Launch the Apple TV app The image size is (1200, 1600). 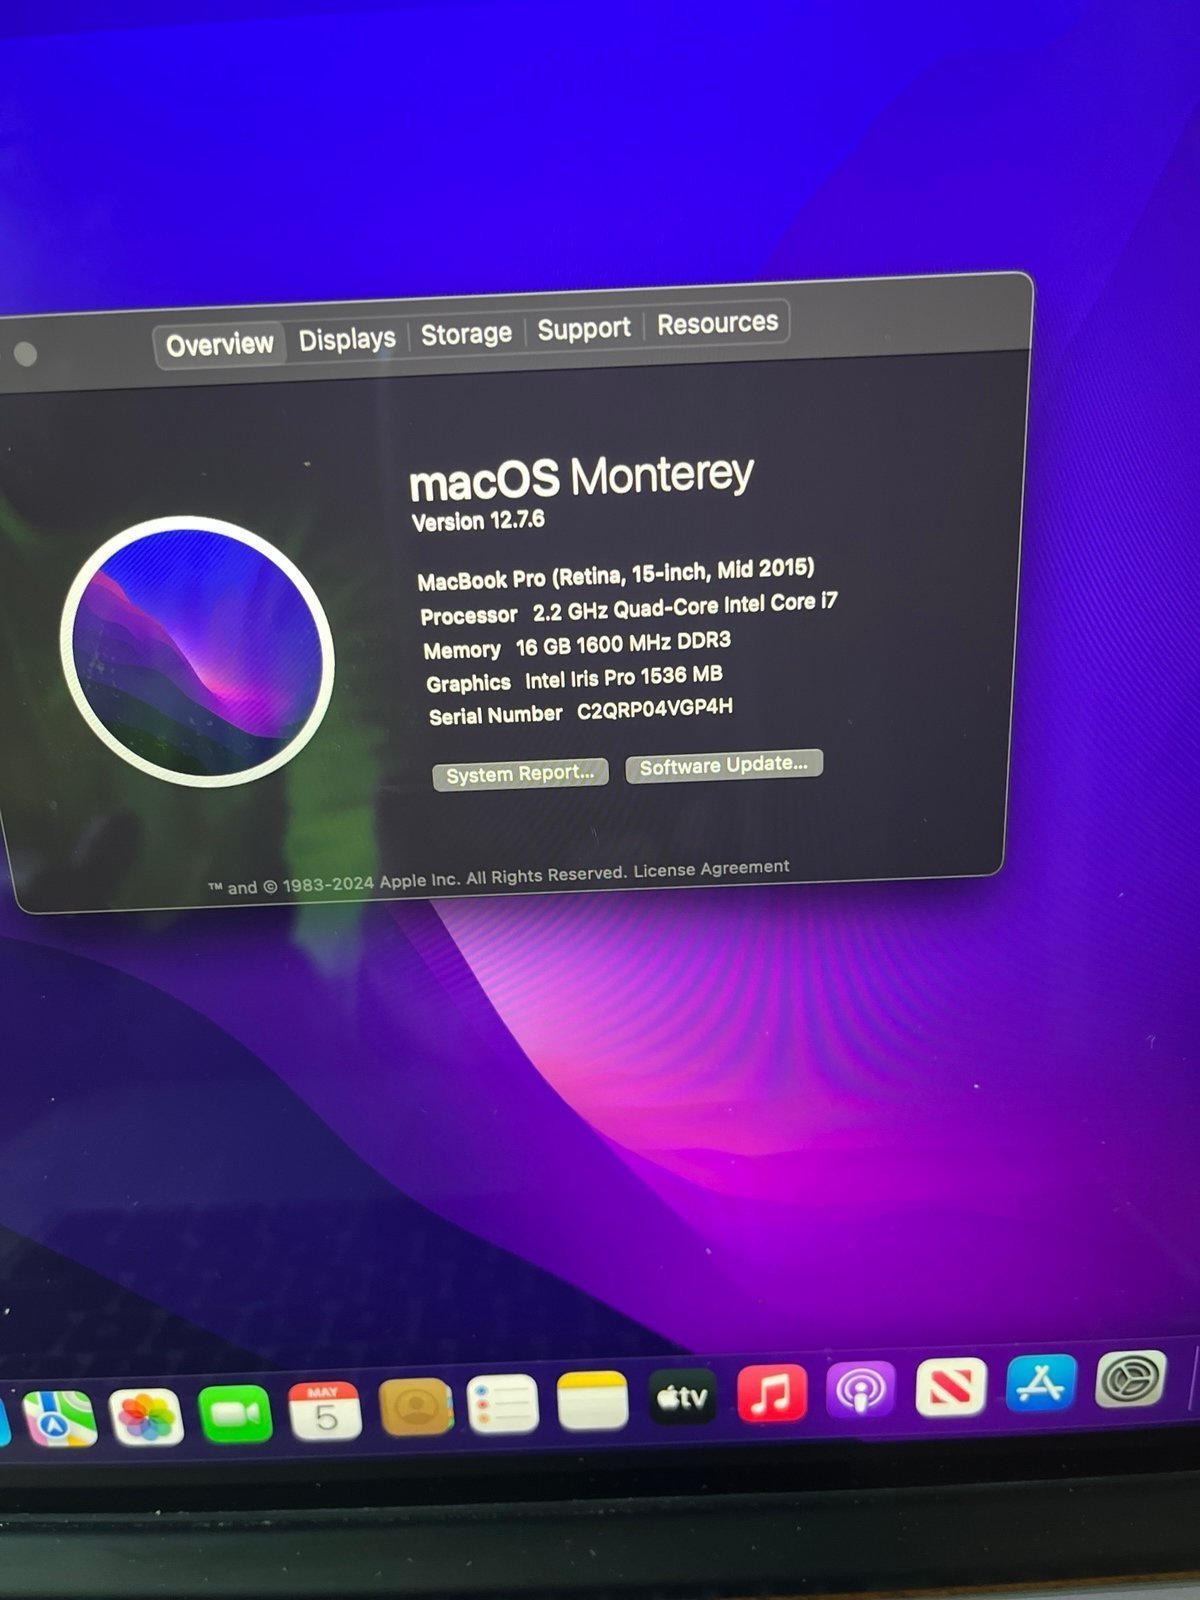click(x=683, y=1396)
